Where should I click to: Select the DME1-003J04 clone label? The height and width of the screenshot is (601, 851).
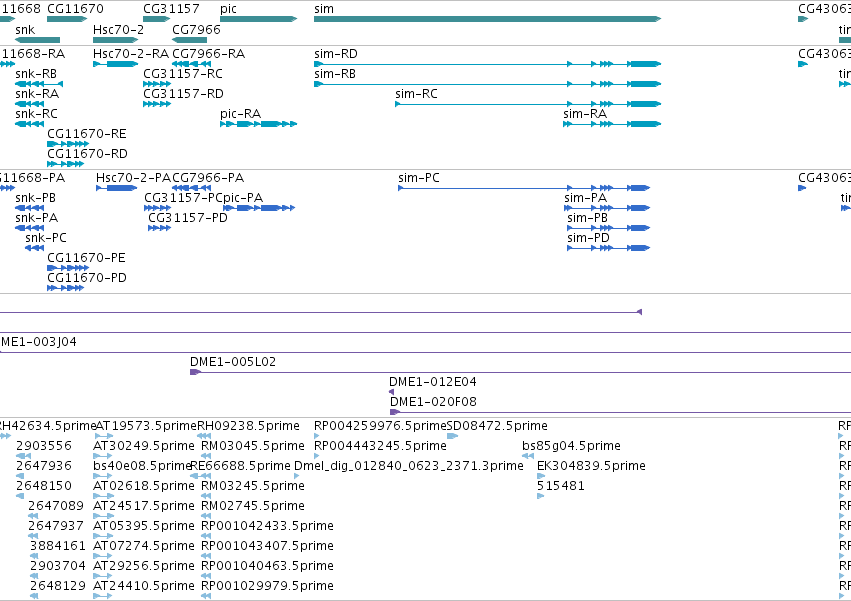coord(39,342)
